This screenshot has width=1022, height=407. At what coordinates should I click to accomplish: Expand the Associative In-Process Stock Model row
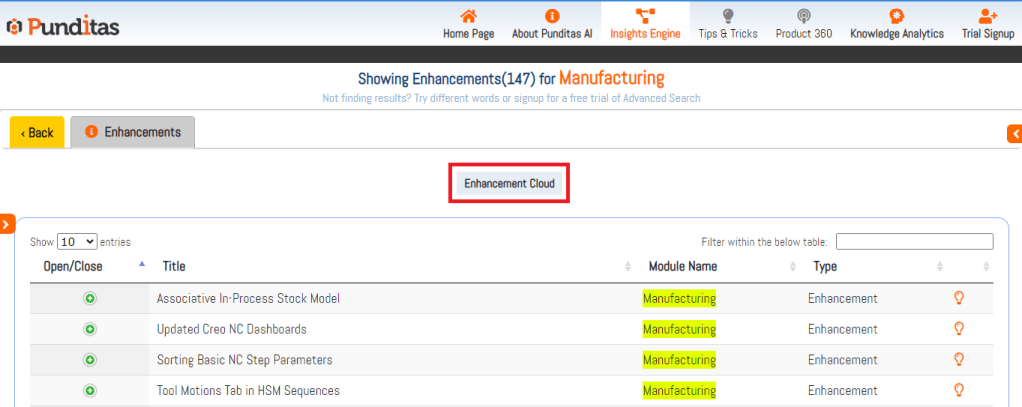(x=89, y=299)
